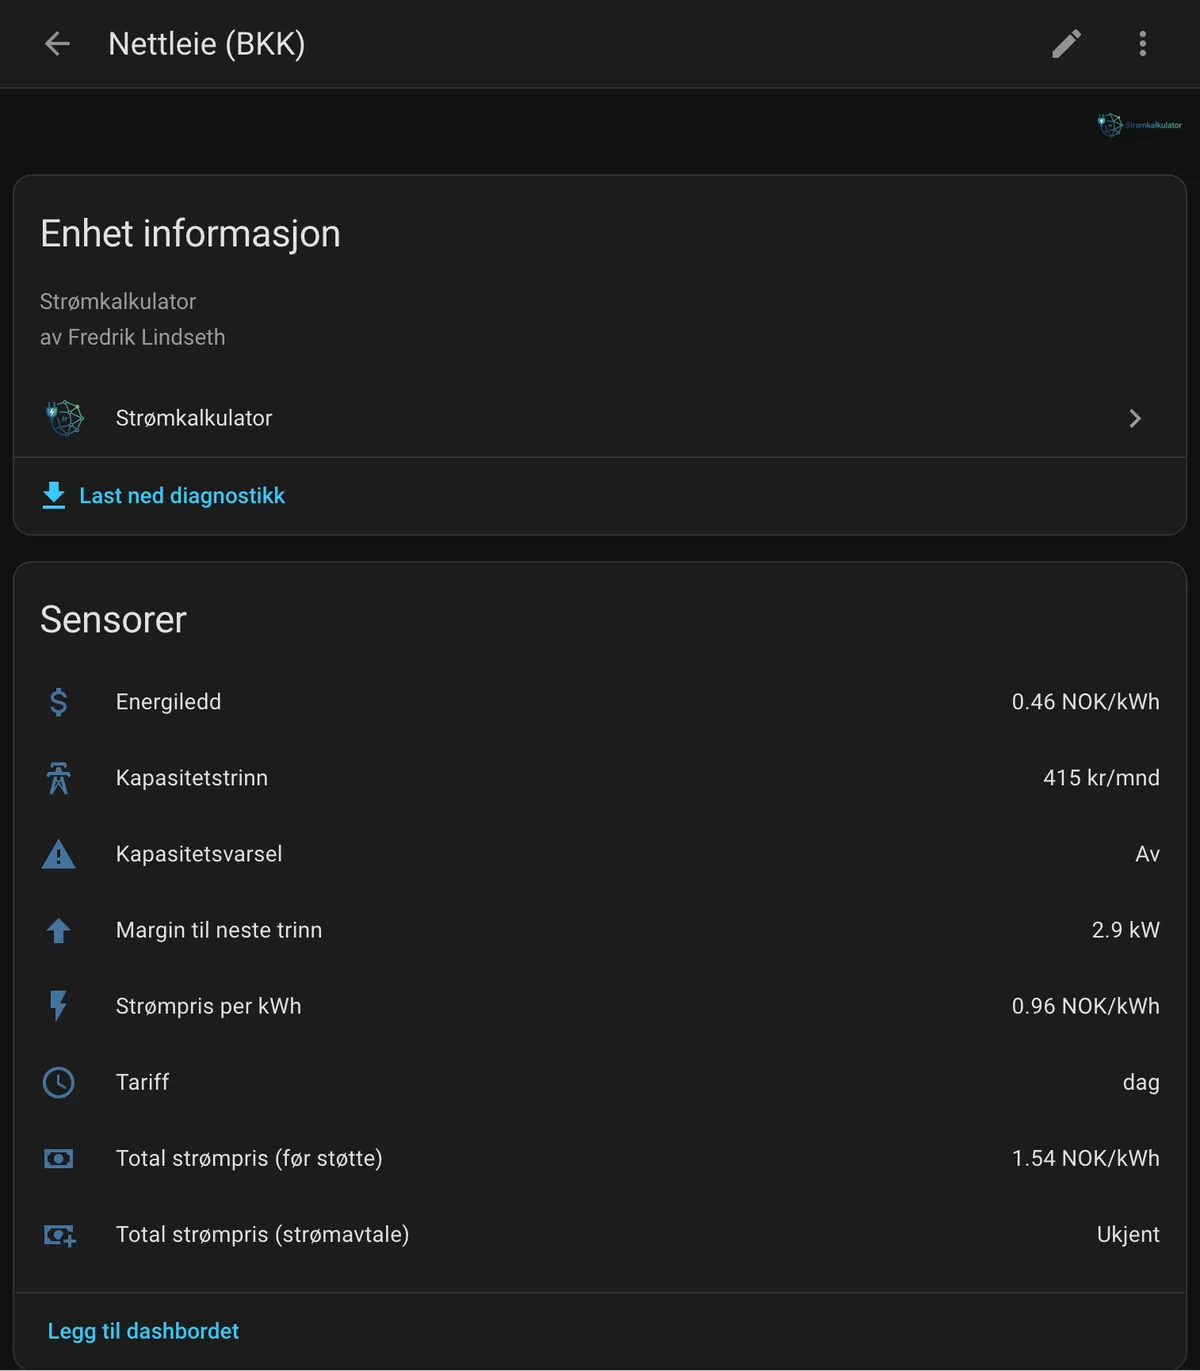Viewport: 1200px width, 1371px height.
Task: Open the Strømpris per kWh lightning icon
Action: [x=59, y=1006]
